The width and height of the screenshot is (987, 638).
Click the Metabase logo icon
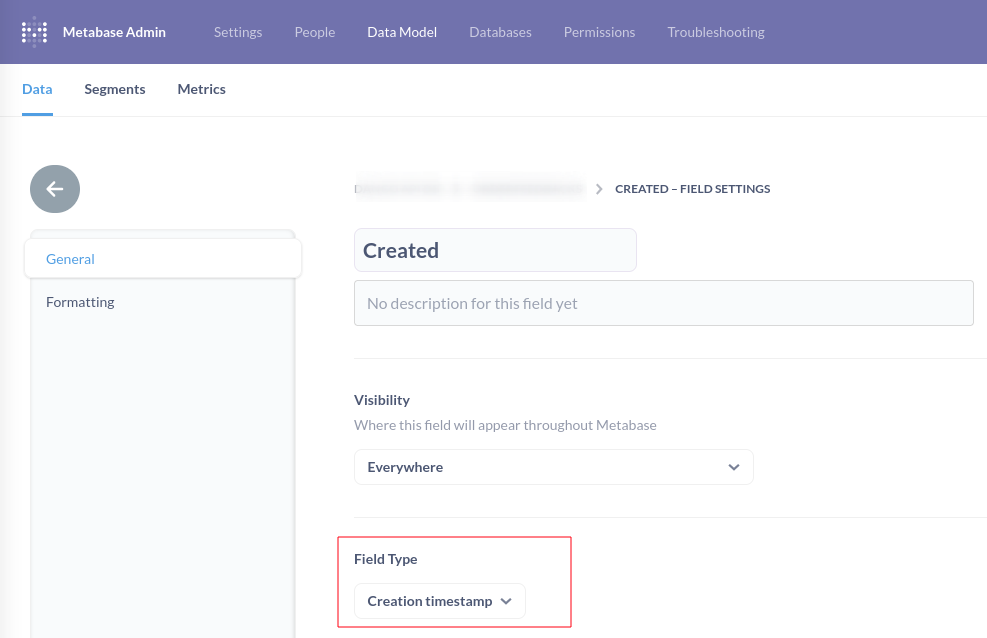click(34, 31)
